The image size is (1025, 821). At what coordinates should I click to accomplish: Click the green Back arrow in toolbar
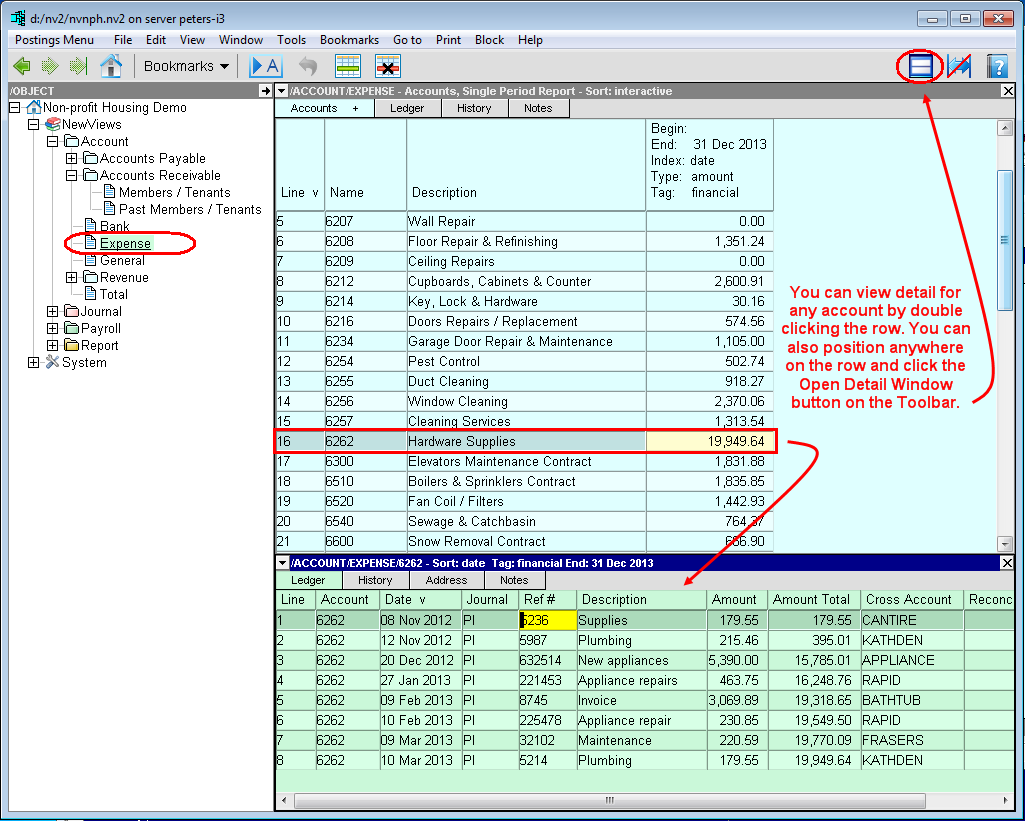coord(22,66)
